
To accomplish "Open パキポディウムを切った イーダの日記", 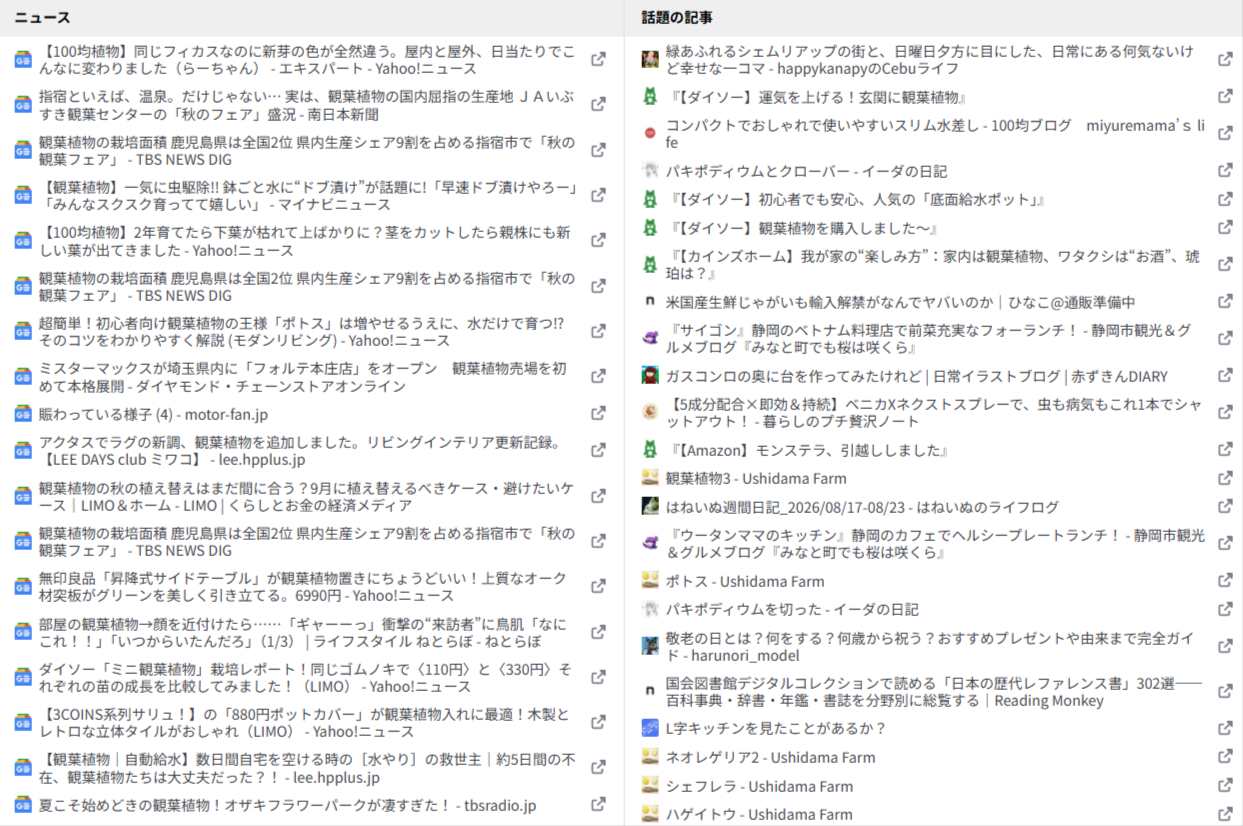I will pos(792,609).
